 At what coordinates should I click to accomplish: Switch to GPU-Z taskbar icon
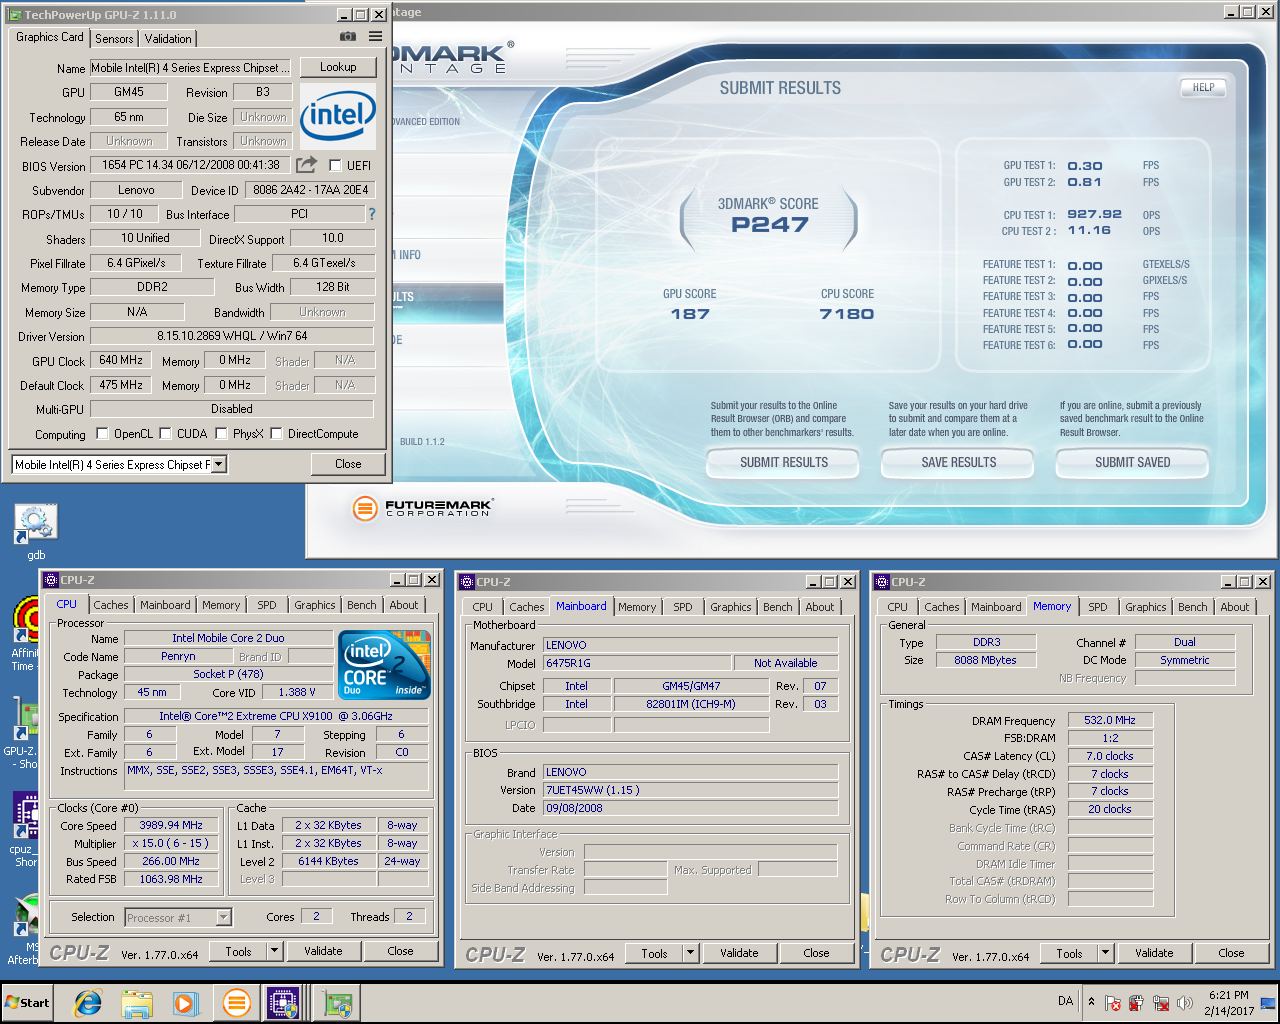(338, 1003)
